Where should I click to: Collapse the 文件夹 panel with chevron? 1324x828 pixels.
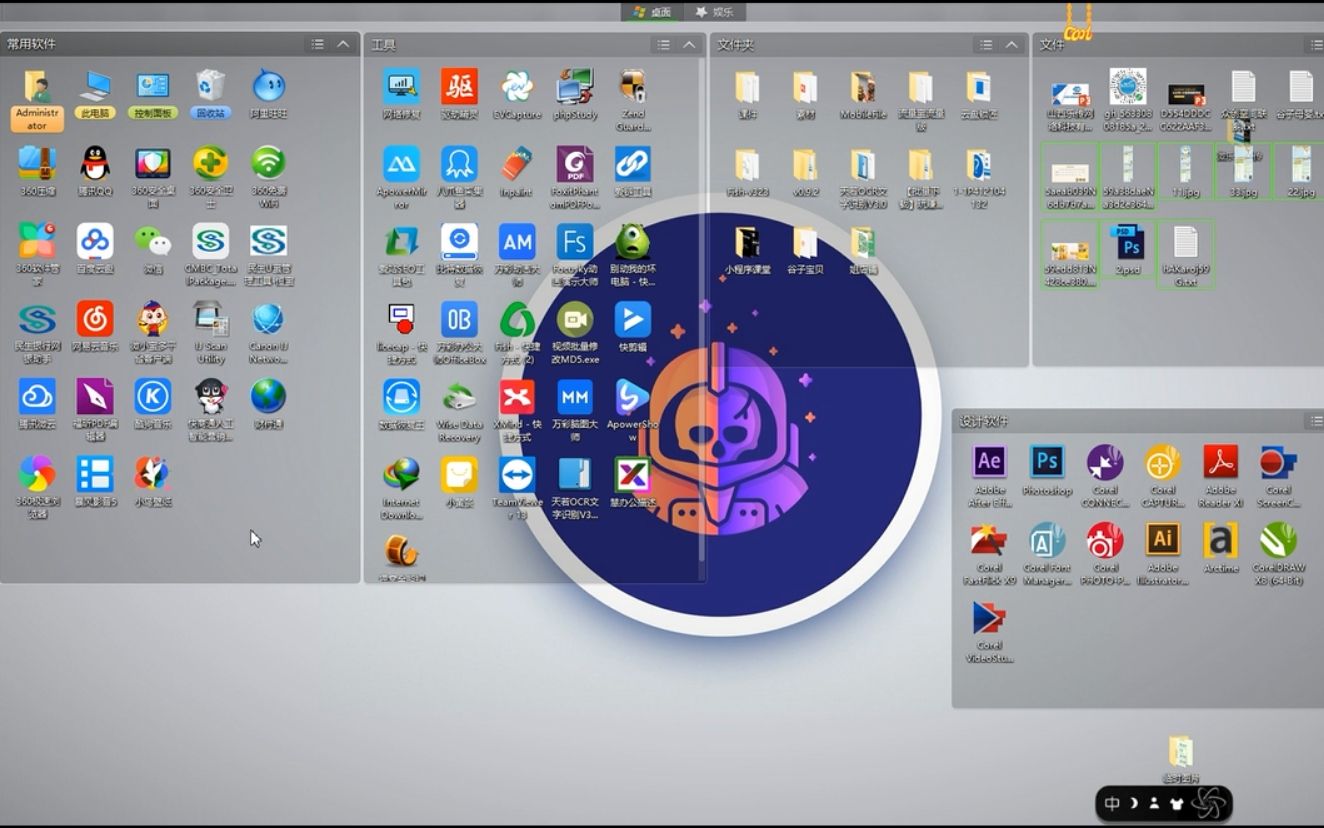click(x=1011, y=44)
